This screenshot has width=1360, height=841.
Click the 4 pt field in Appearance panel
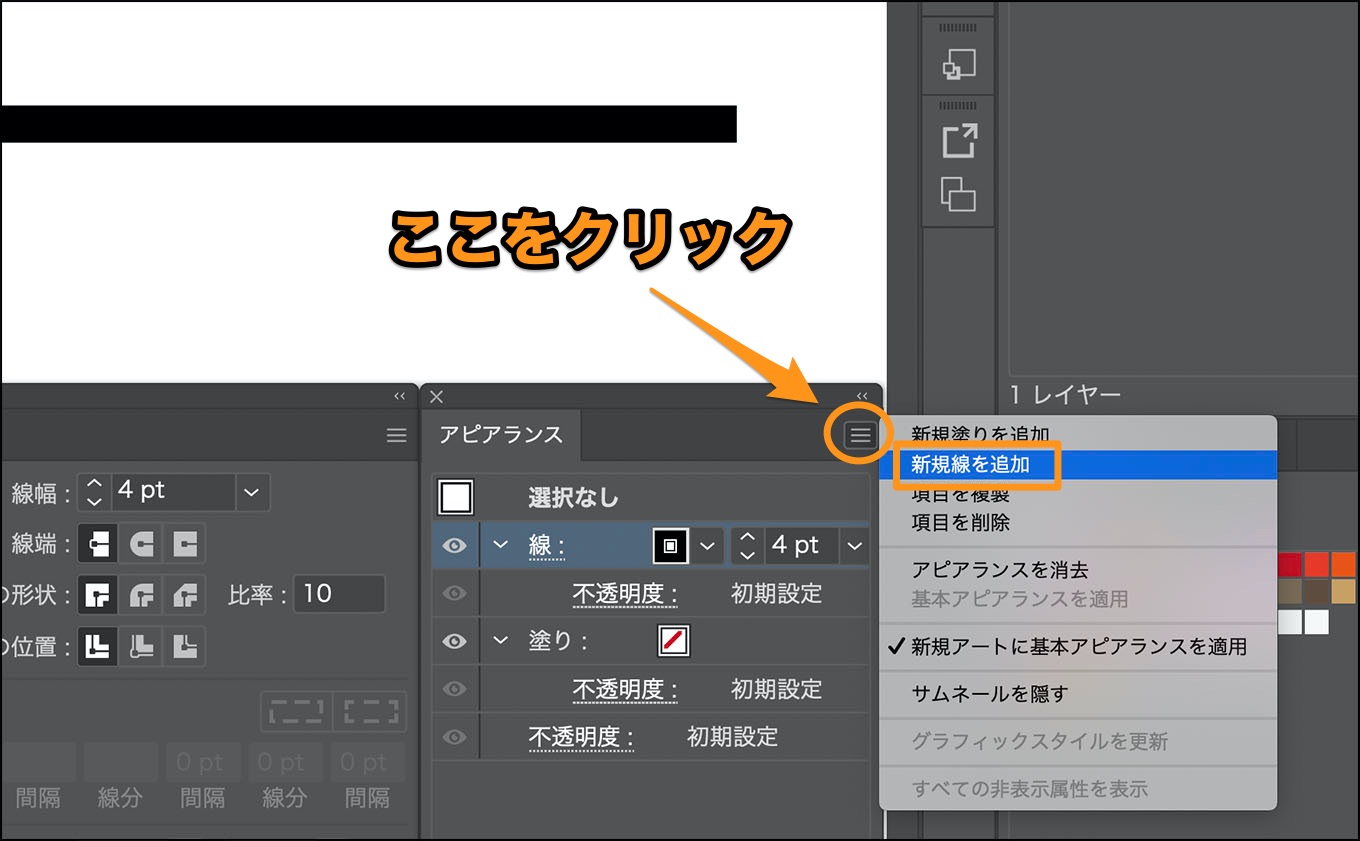tap(802, 546)
